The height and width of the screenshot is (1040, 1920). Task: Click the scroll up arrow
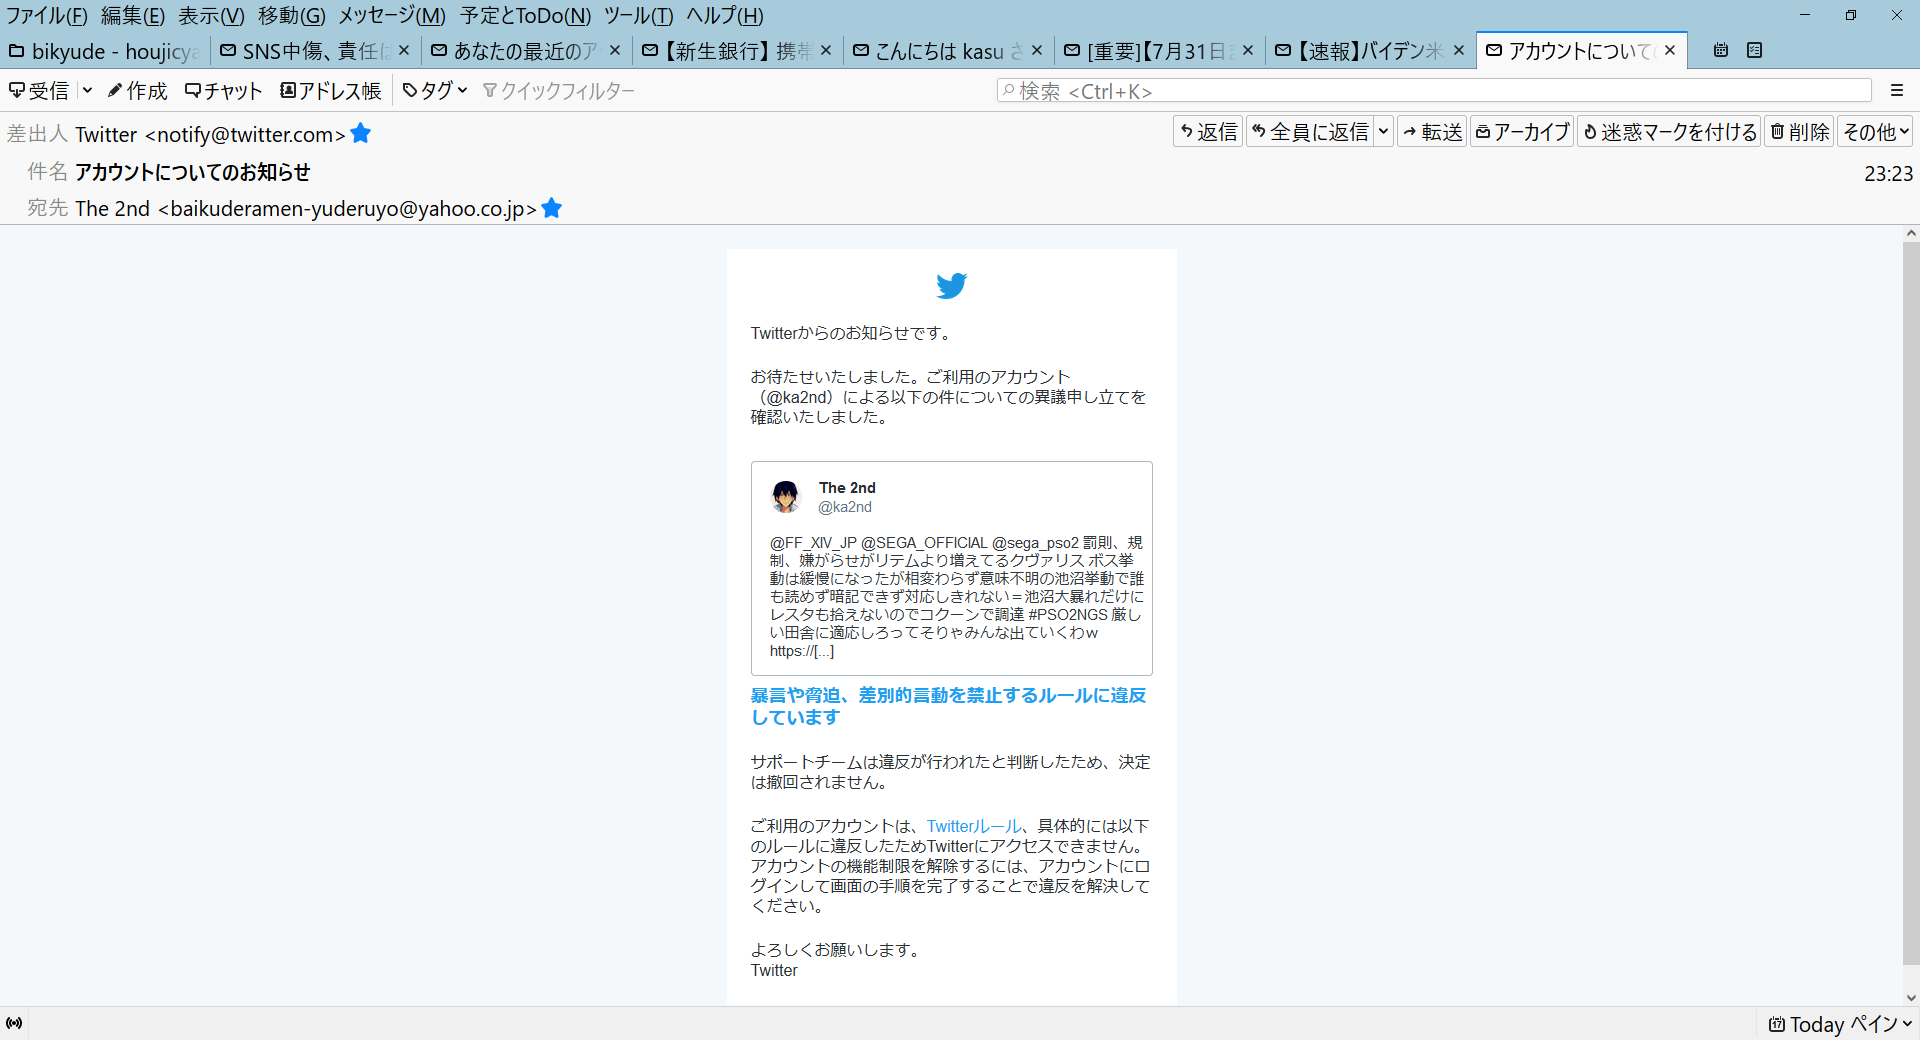tap(1911, 234)
